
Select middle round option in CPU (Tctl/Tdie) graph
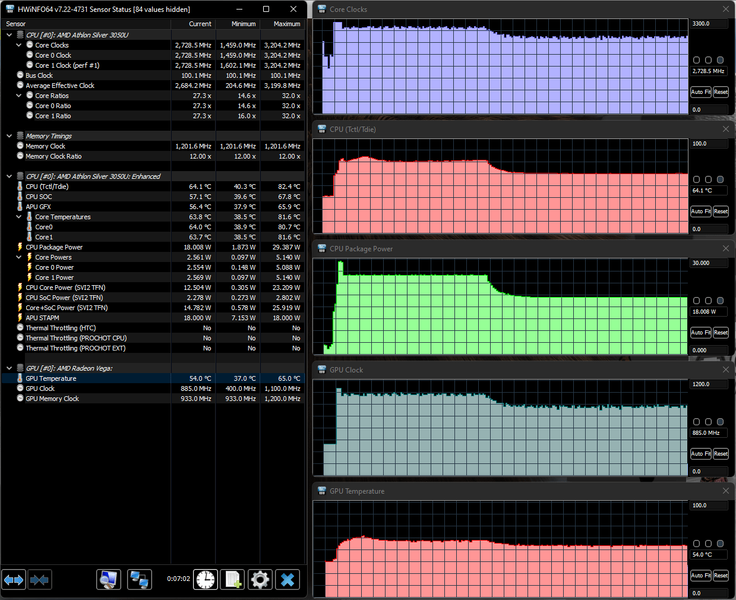708,179
